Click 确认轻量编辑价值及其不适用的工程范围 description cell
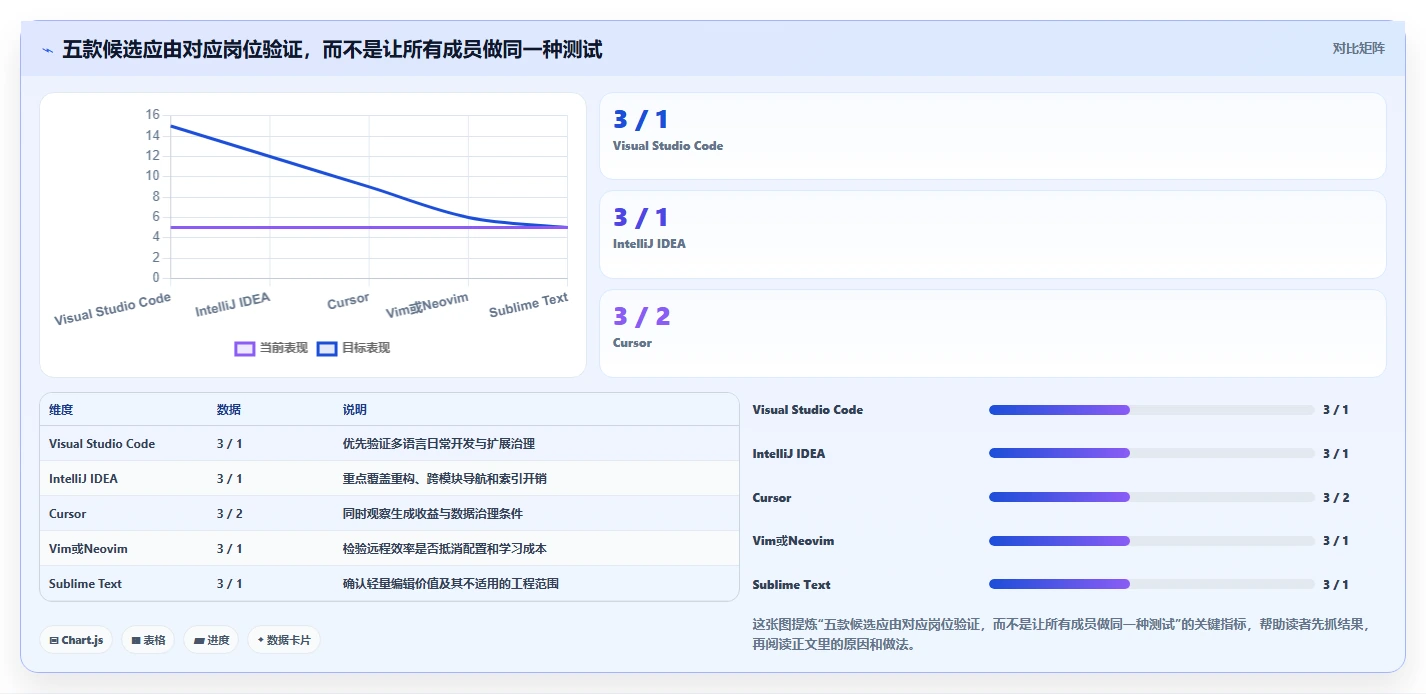 (451, 584)
